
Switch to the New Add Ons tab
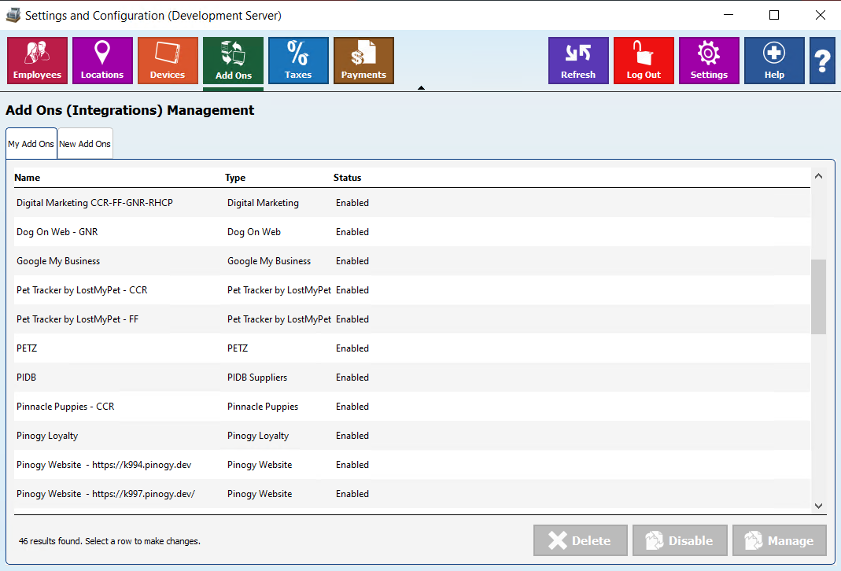85,144
